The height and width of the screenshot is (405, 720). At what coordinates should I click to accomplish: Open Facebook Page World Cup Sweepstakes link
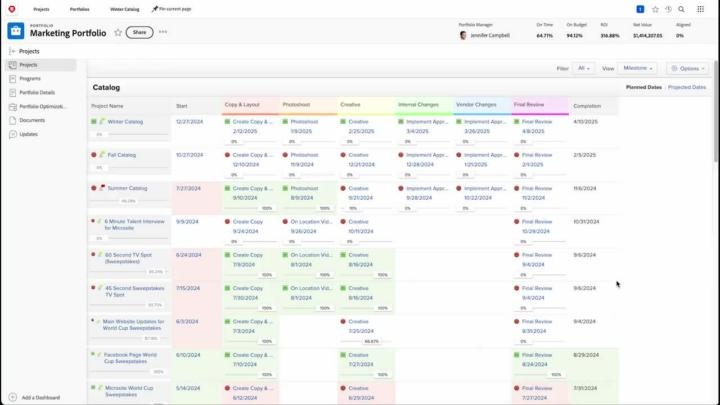tap(130, 358)
